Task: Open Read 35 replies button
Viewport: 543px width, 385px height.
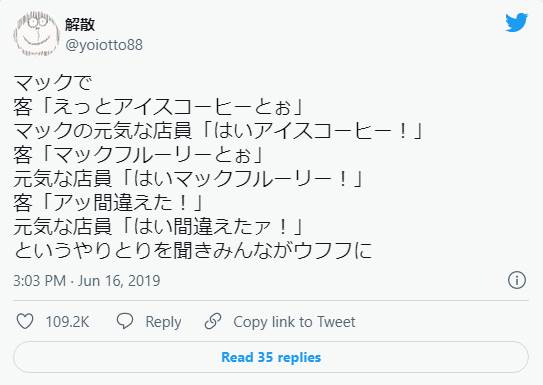Action: click(x=271, y=357)
